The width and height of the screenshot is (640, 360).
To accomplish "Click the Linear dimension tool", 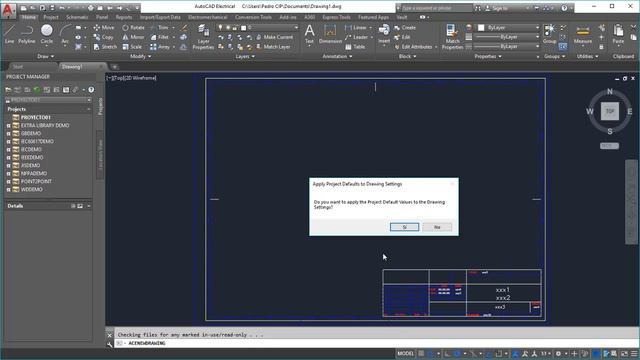I will (x=356, y=28).
